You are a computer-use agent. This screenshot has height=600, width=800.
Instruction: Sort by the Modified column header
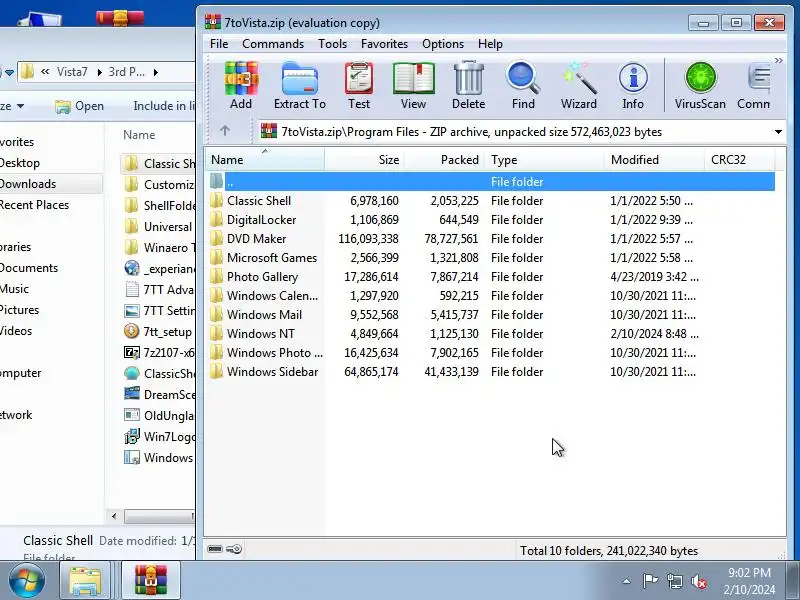tap(655, 160)
